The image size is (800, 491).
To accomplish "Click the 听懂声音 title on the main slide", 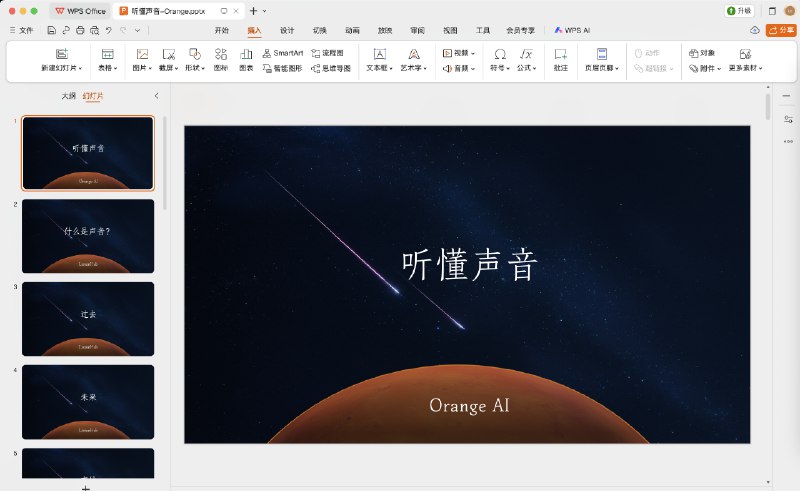I will coord(469,264).
